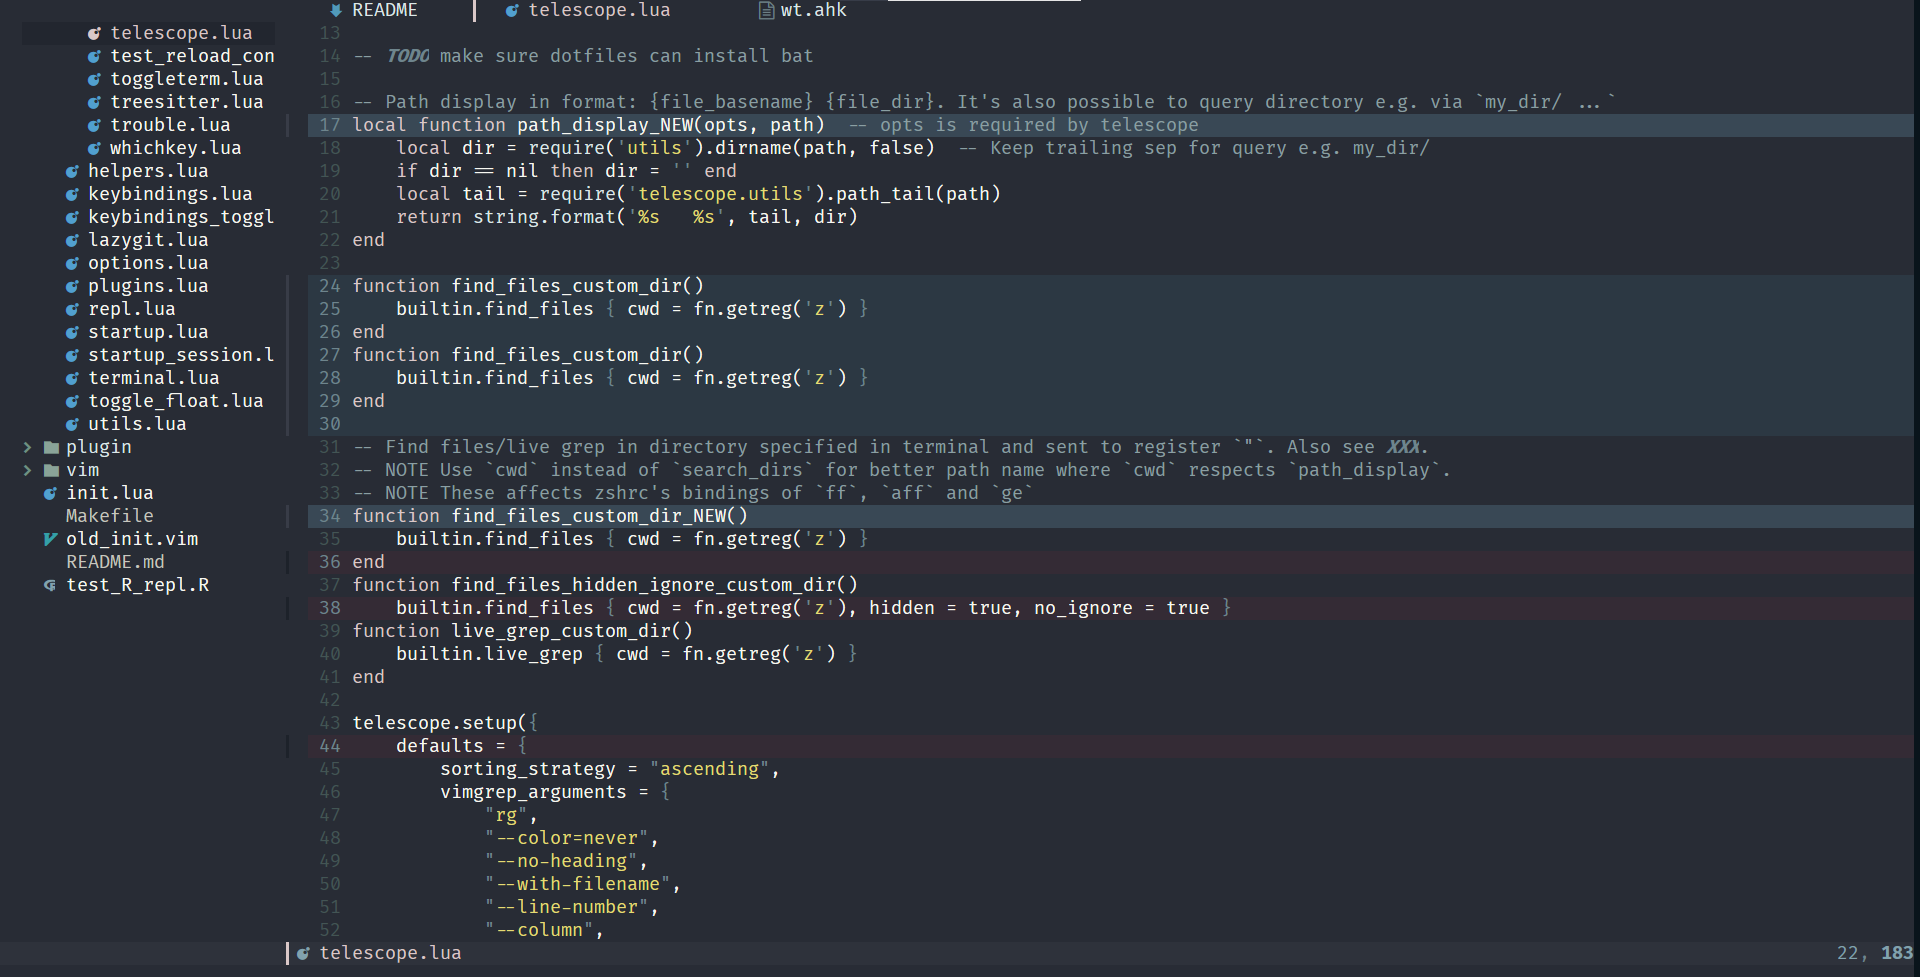Click the Lua icon beside startup.lua

point(72,332)
